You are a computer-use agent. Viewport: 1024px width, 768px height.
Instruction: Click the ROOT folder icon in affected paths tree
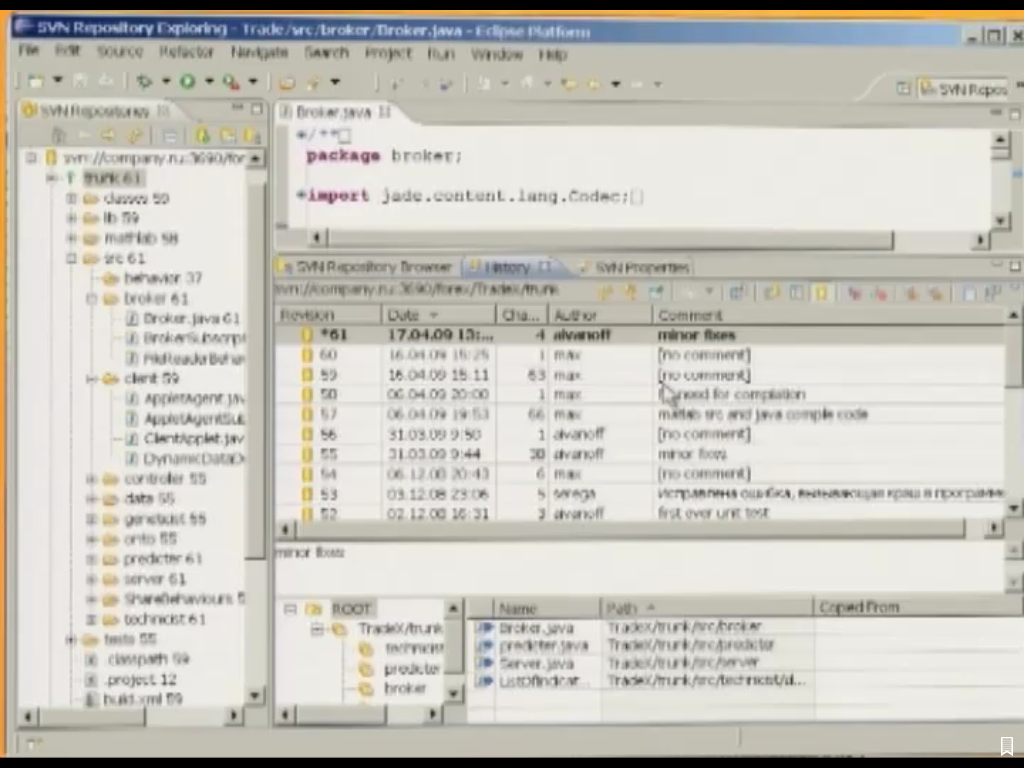click(313, 609)
